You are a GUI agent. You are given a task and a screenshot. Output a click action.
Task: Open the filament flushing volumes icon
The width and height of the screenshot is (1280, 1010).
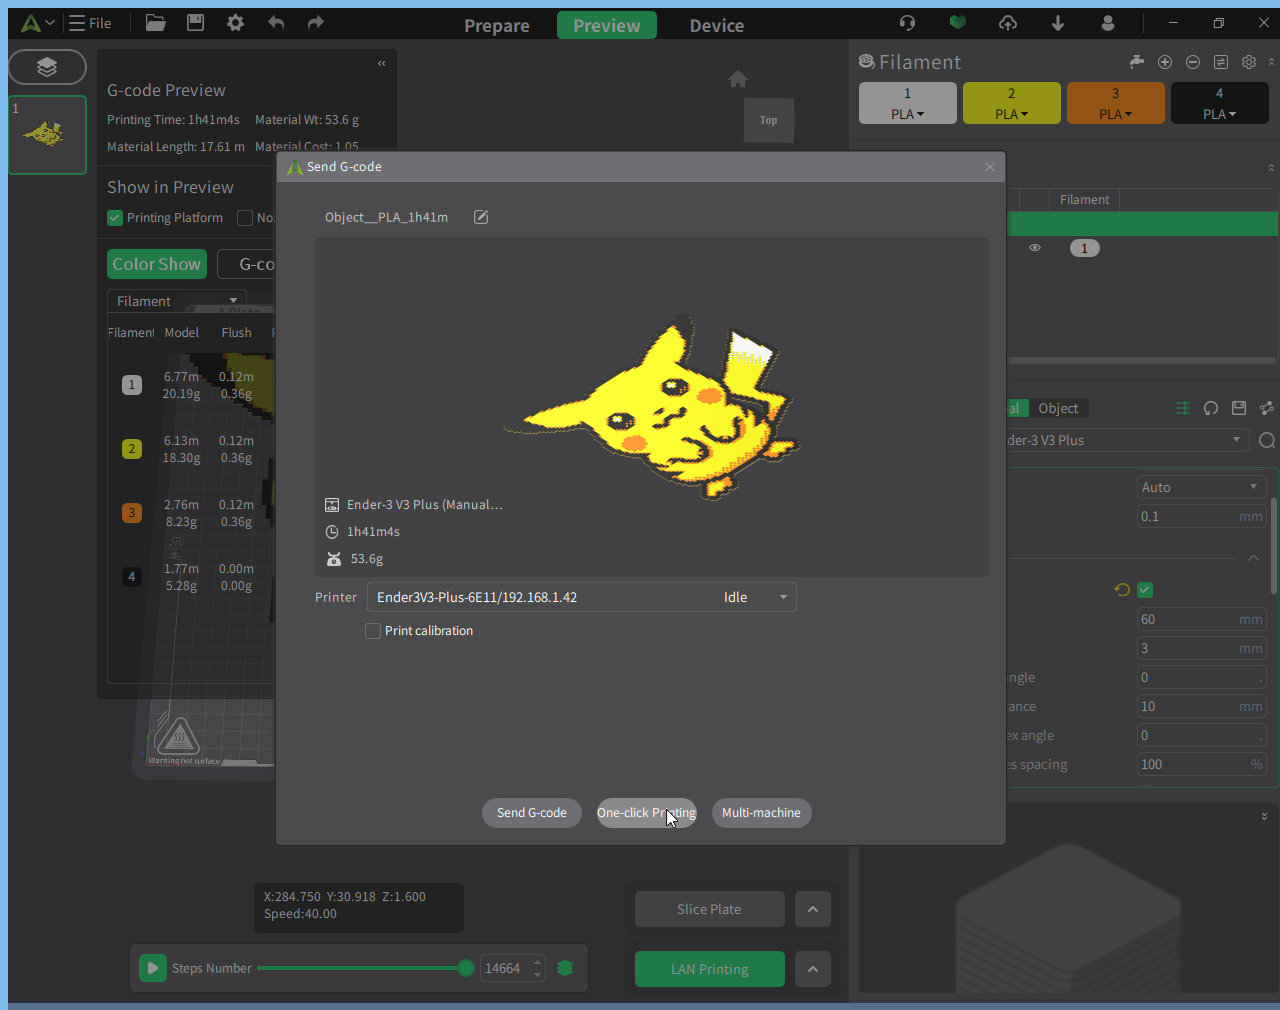1136,62
